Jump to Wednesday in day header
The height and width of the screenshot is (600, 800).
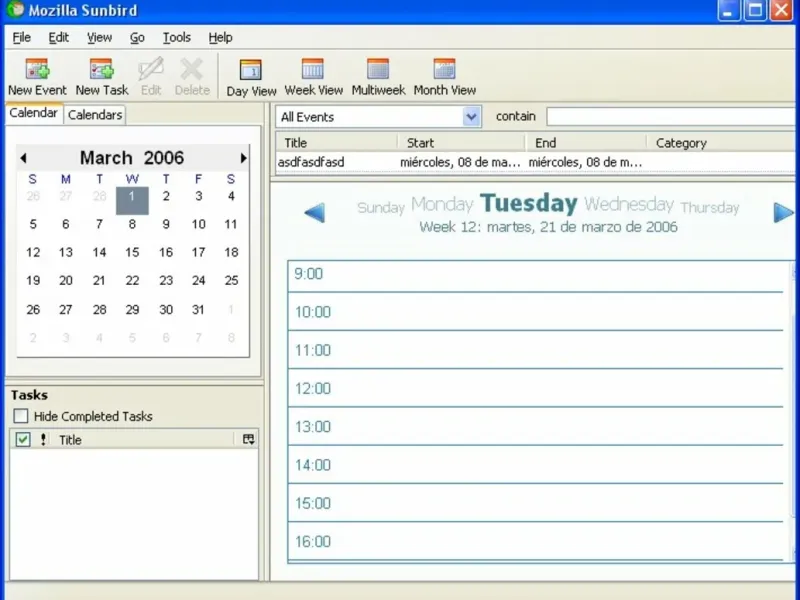pyautogui.click(x=629, y=205)
